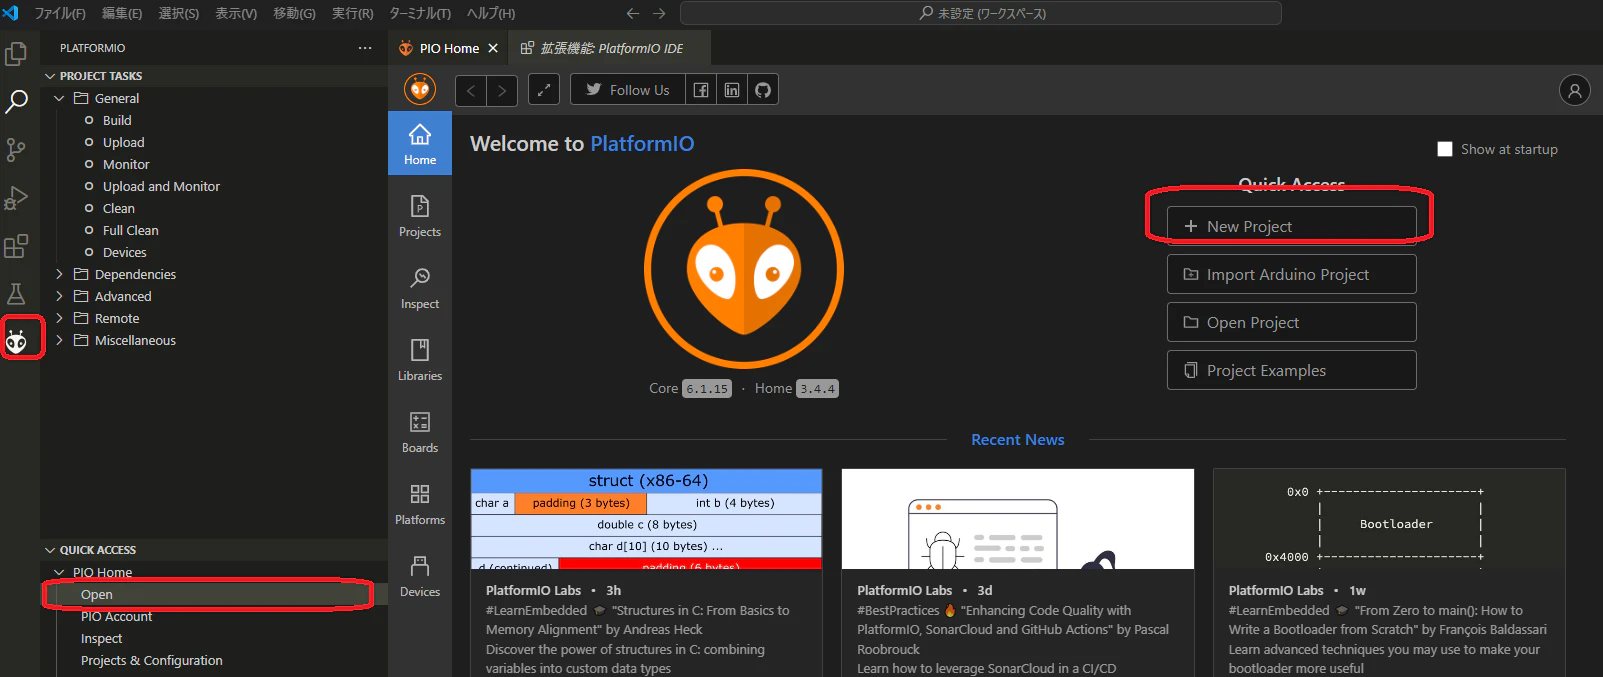Open PlatformIO LinkedIn page icon
This screenshot has height=677, width=1603.
click(732, 90)
